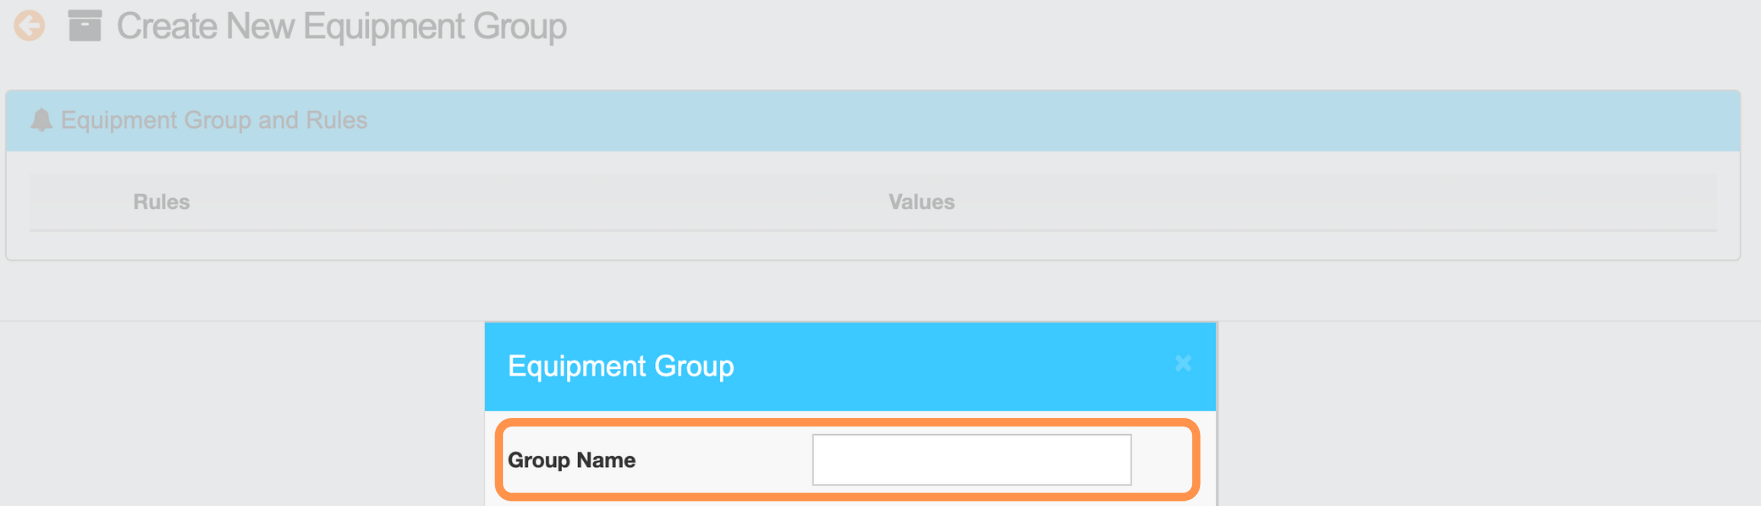Click the blue header bar of the dialog

click(x=850, y=366)
